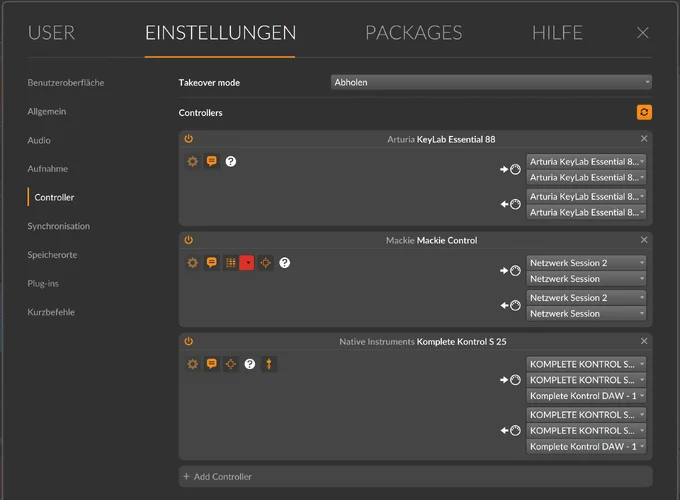
Task: Click the crosshair icon for Komplete Kontrol S 25
Action: [230, 364]
